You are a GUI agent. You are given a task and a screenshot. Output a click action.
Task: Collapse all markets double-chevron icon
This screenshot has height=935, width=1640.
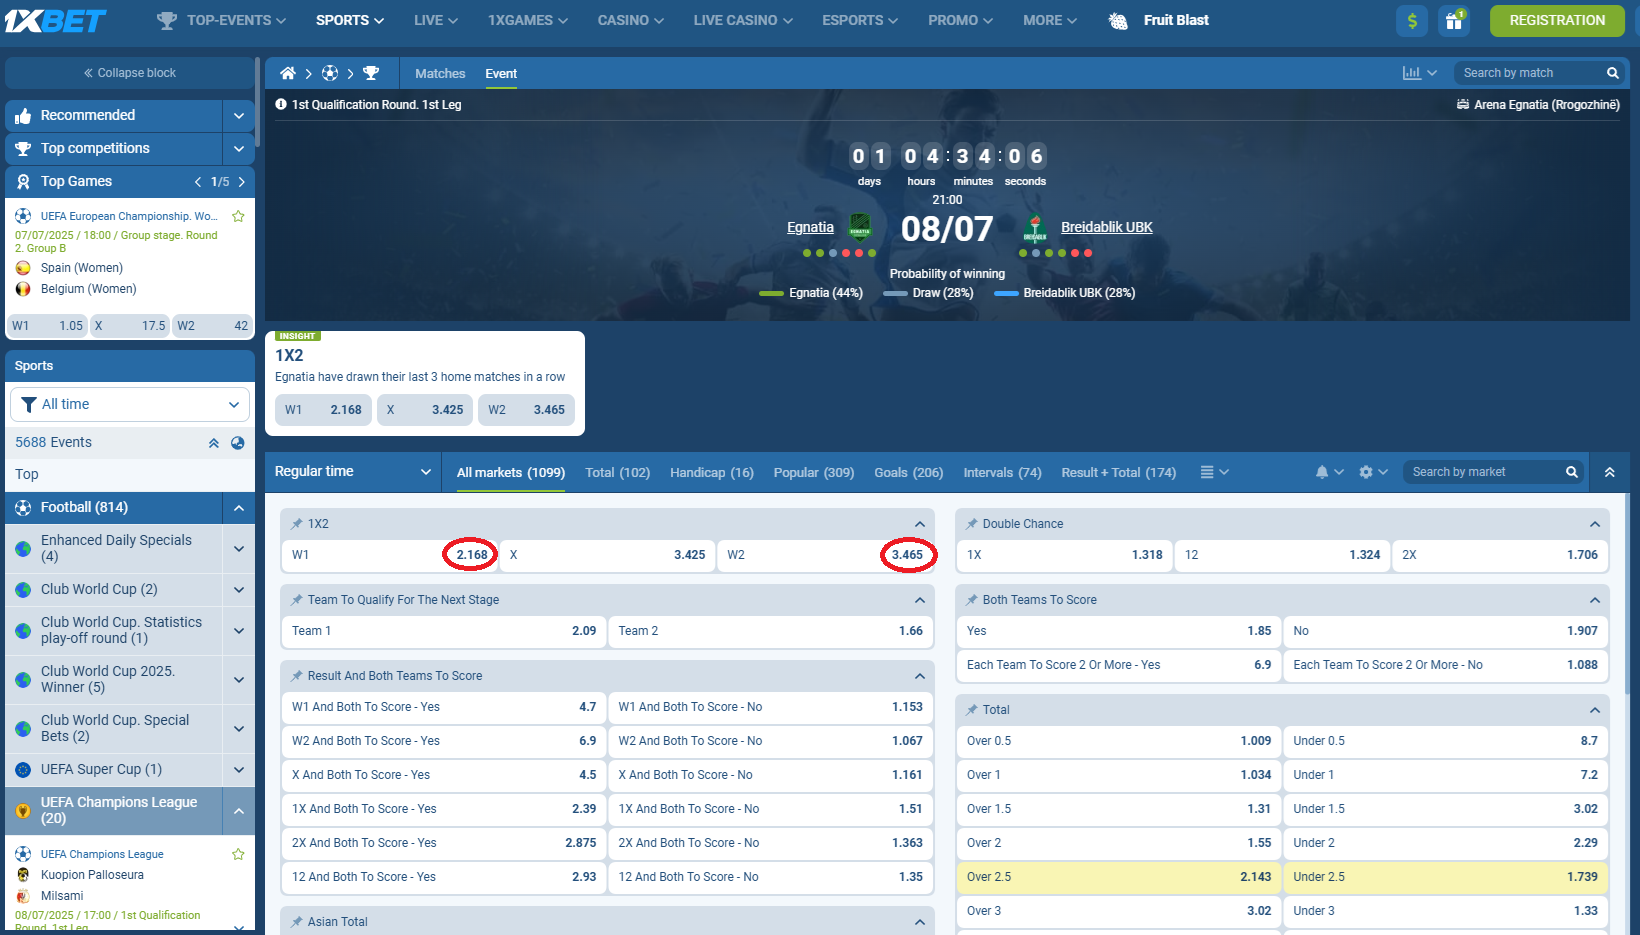[1610, 472]
